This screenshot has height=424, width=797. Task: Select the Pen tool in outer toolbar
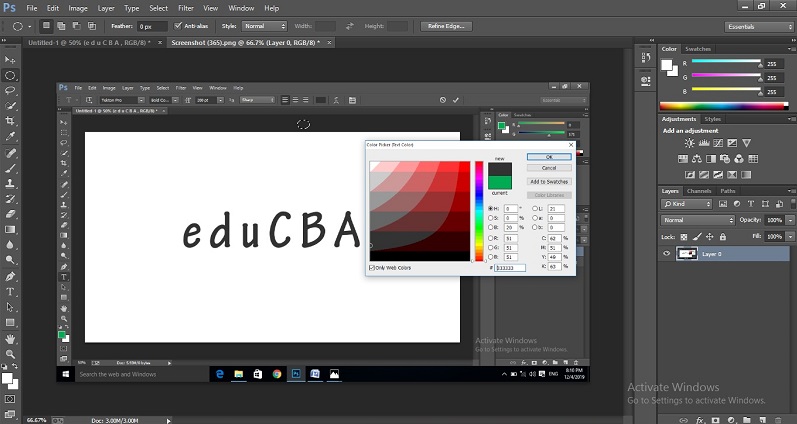tap(10, 277)
